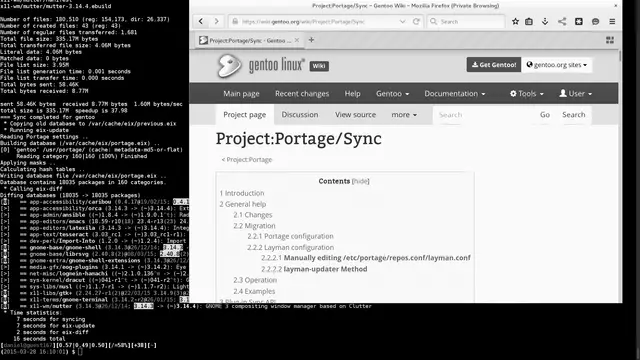
Task: Open the downloads arrow icon
Action: point(545,22)
